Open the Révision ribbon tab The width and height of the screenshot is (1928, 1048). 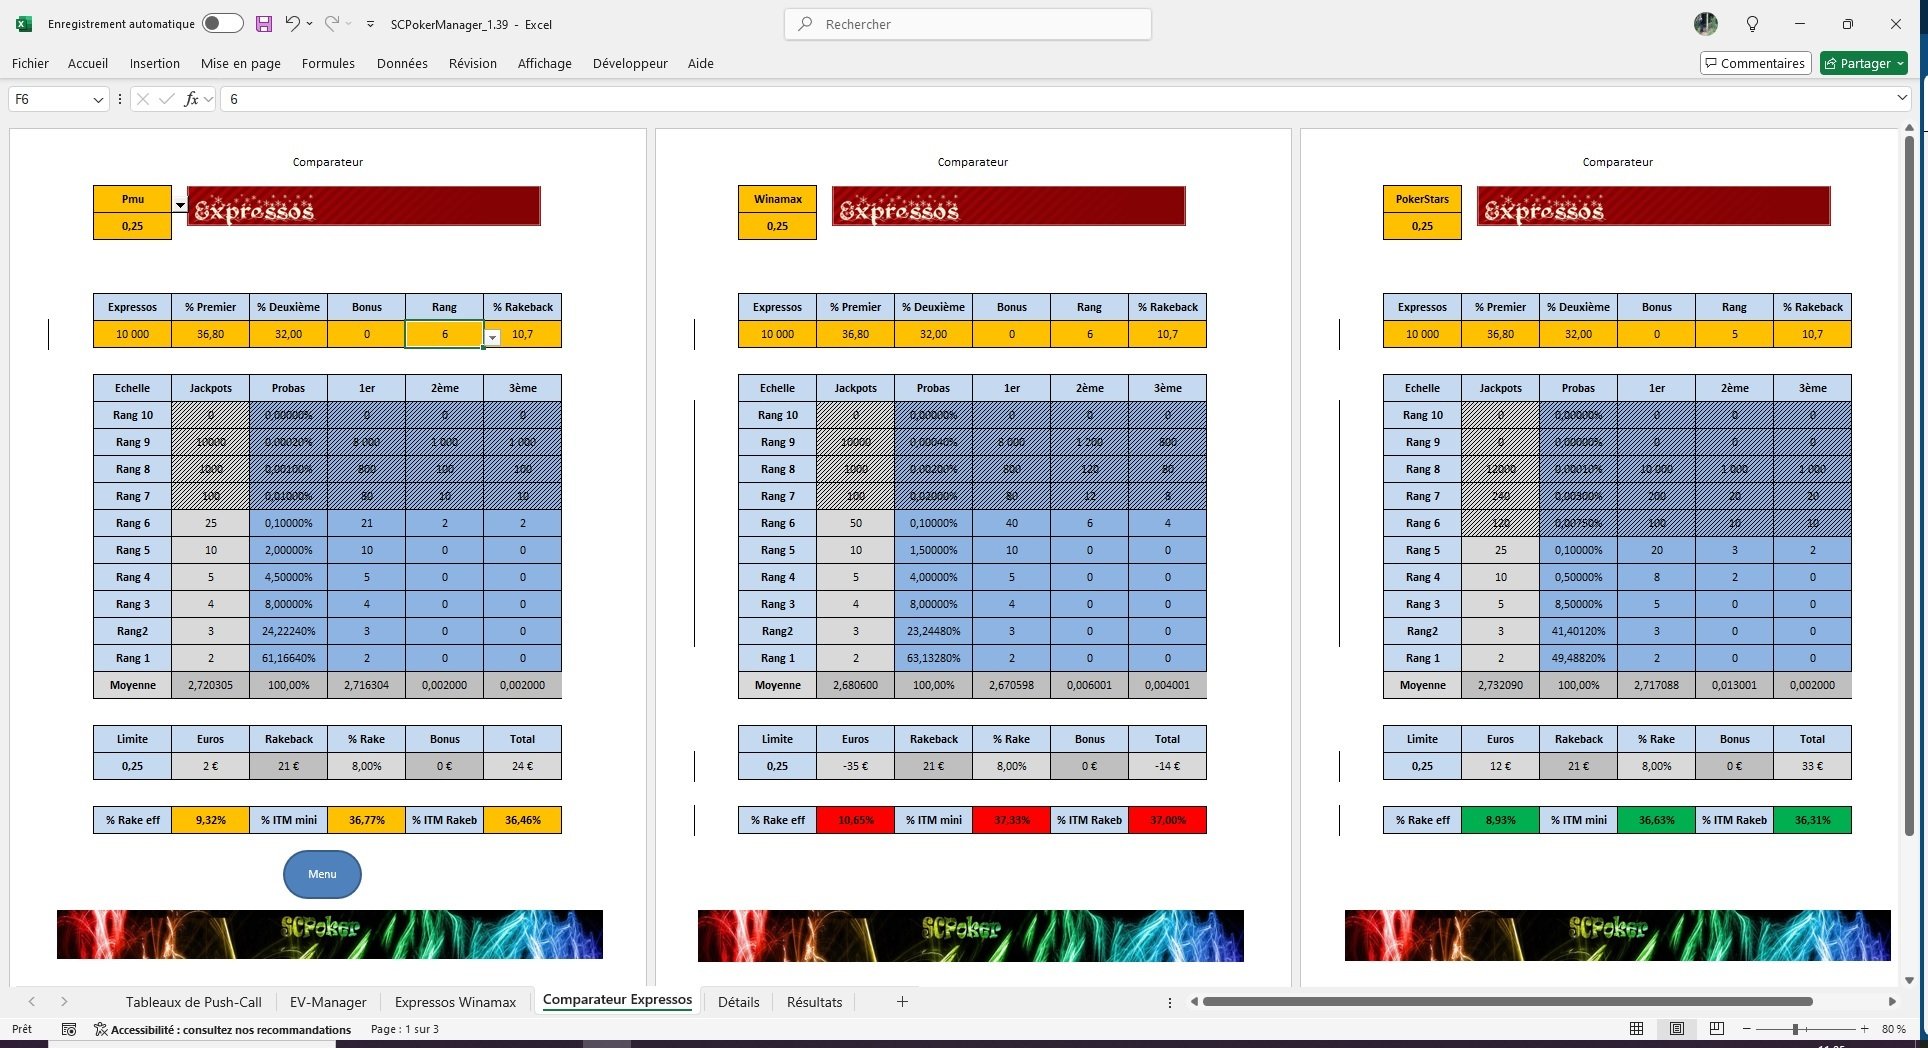(x=473, y=63)
